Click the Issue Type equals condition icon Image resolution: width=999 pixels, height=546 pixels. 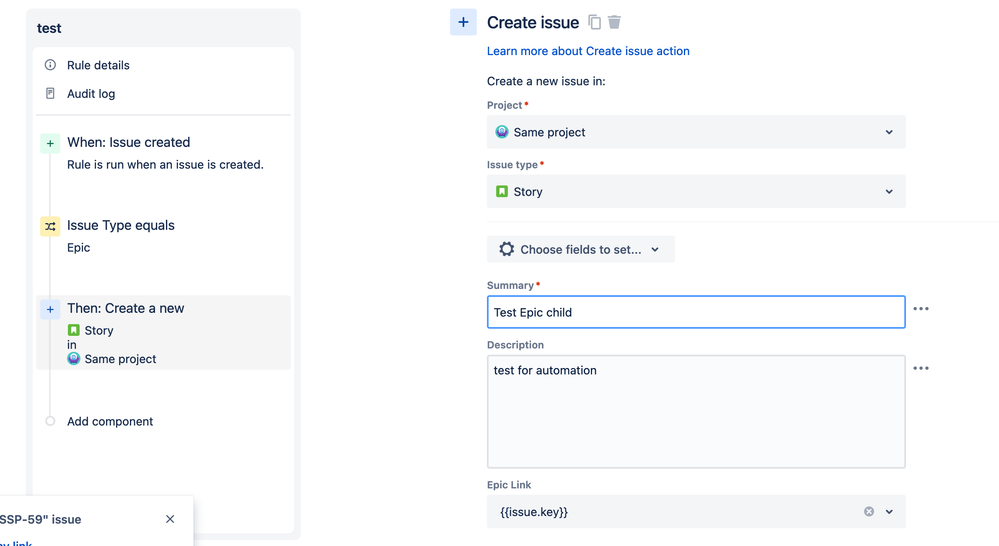(x=50, y=227)
